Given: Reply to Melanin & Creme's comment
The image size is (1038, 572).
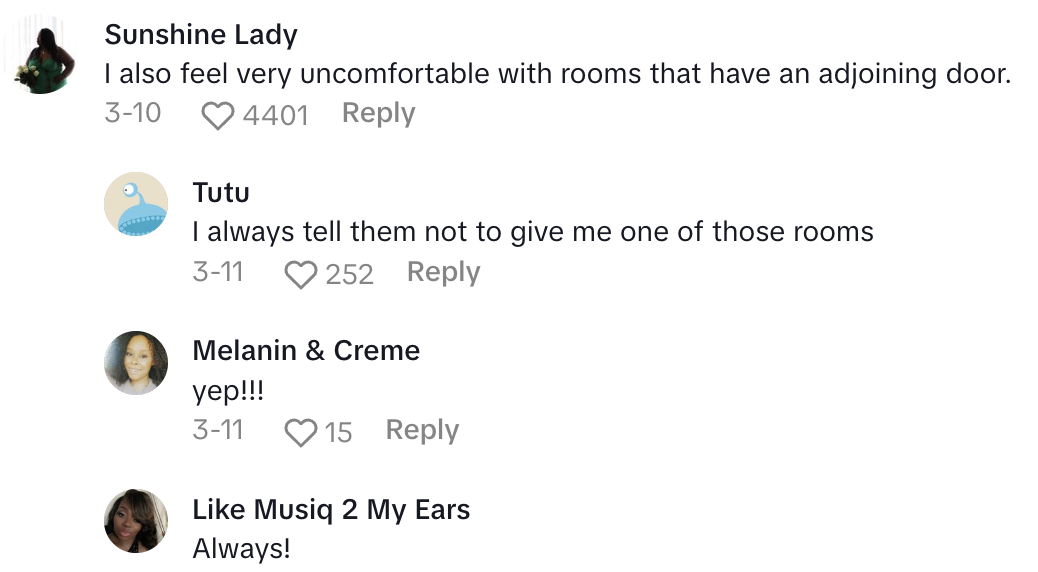Looking at the screenshot, I should [422, 430].
